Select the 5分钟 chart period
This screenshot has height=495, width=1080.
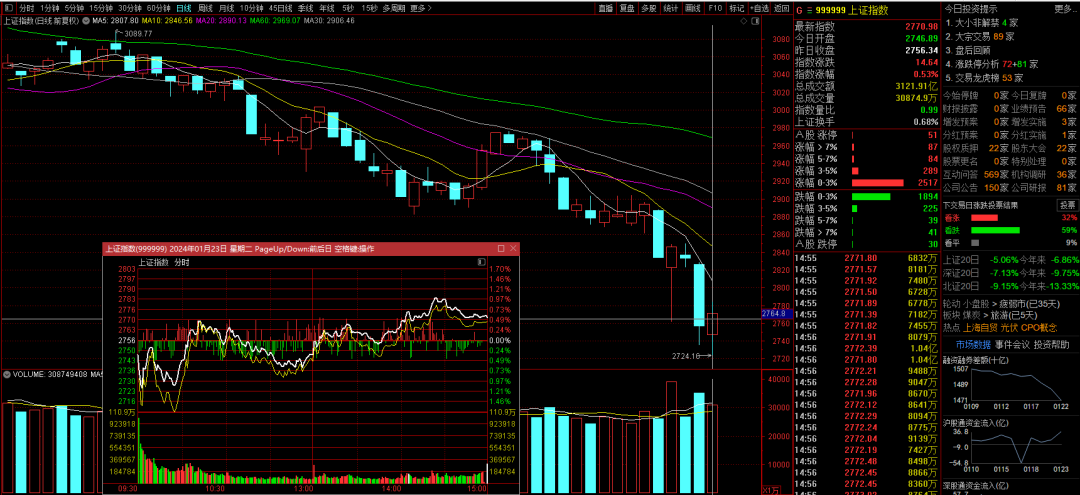pos(74,8)
